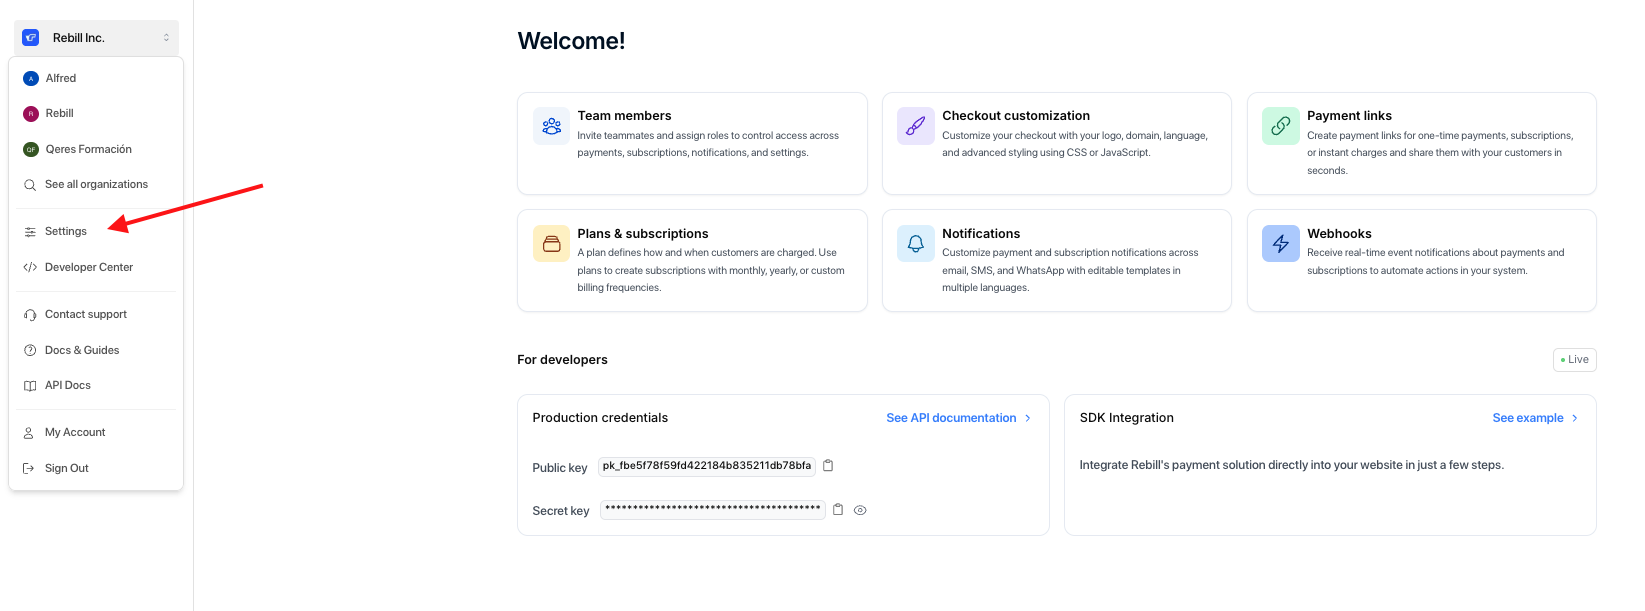Click the For developers heading
The image size is (1645, 611).
pyautogui.click(x=562, y=360)
